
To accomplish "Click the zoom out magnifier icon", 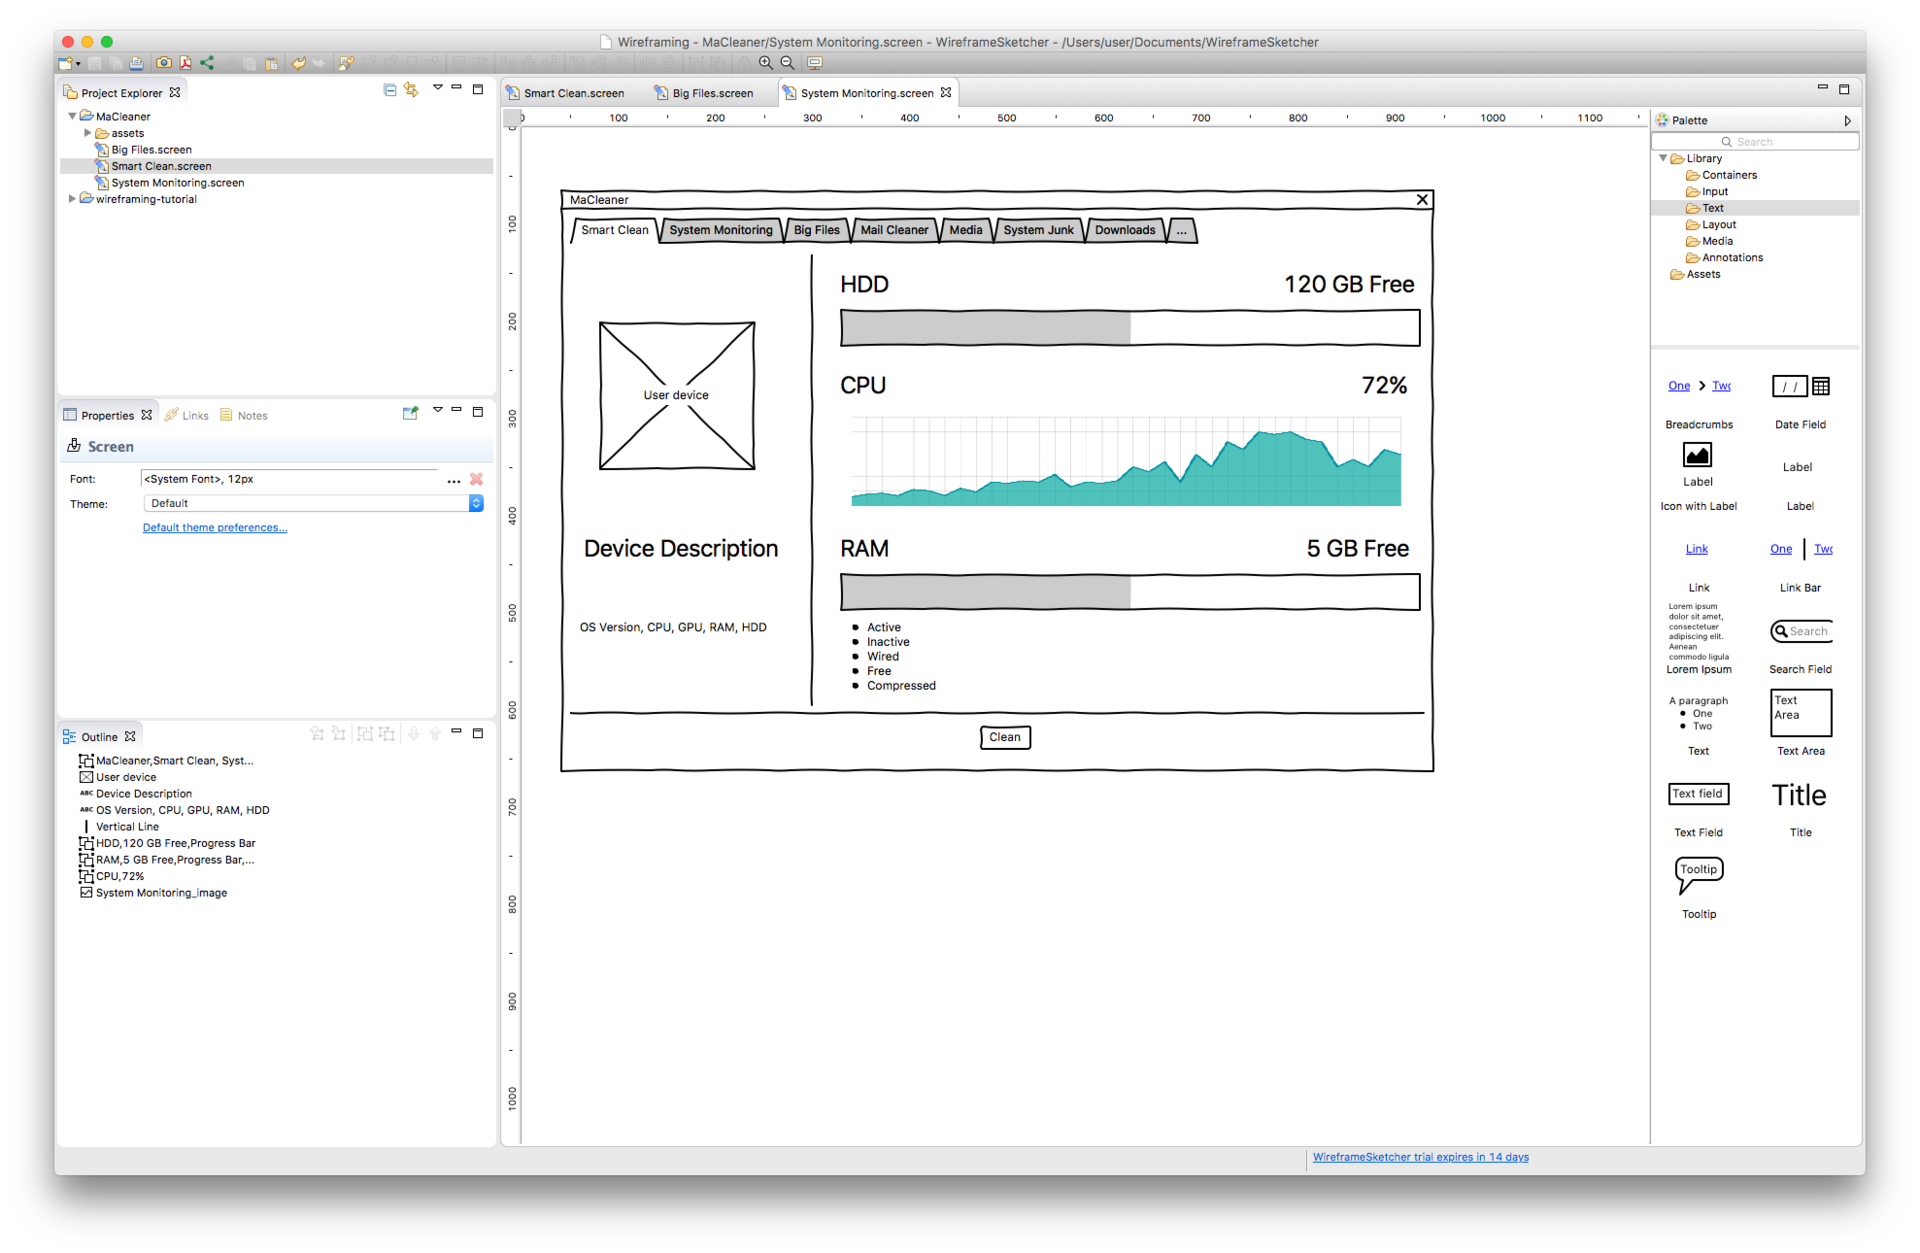I will pyautogui.click(x=788, y=63).
